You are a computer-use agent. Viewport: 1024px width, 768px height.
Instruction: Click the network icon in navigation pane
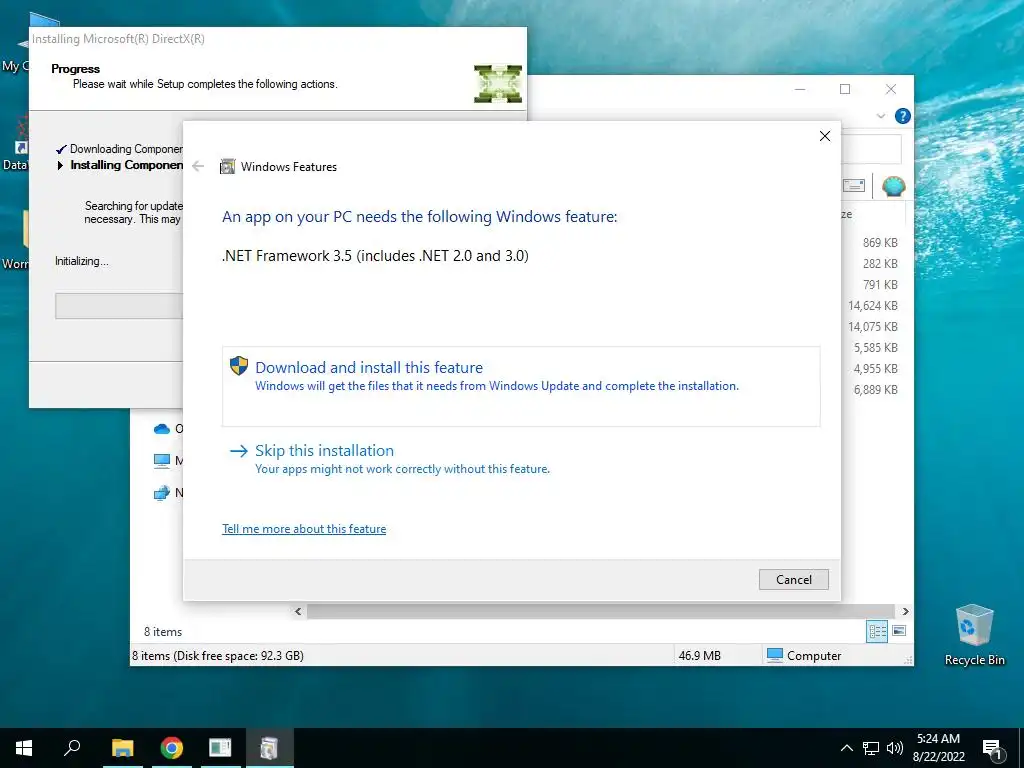(x=161, y=493)
